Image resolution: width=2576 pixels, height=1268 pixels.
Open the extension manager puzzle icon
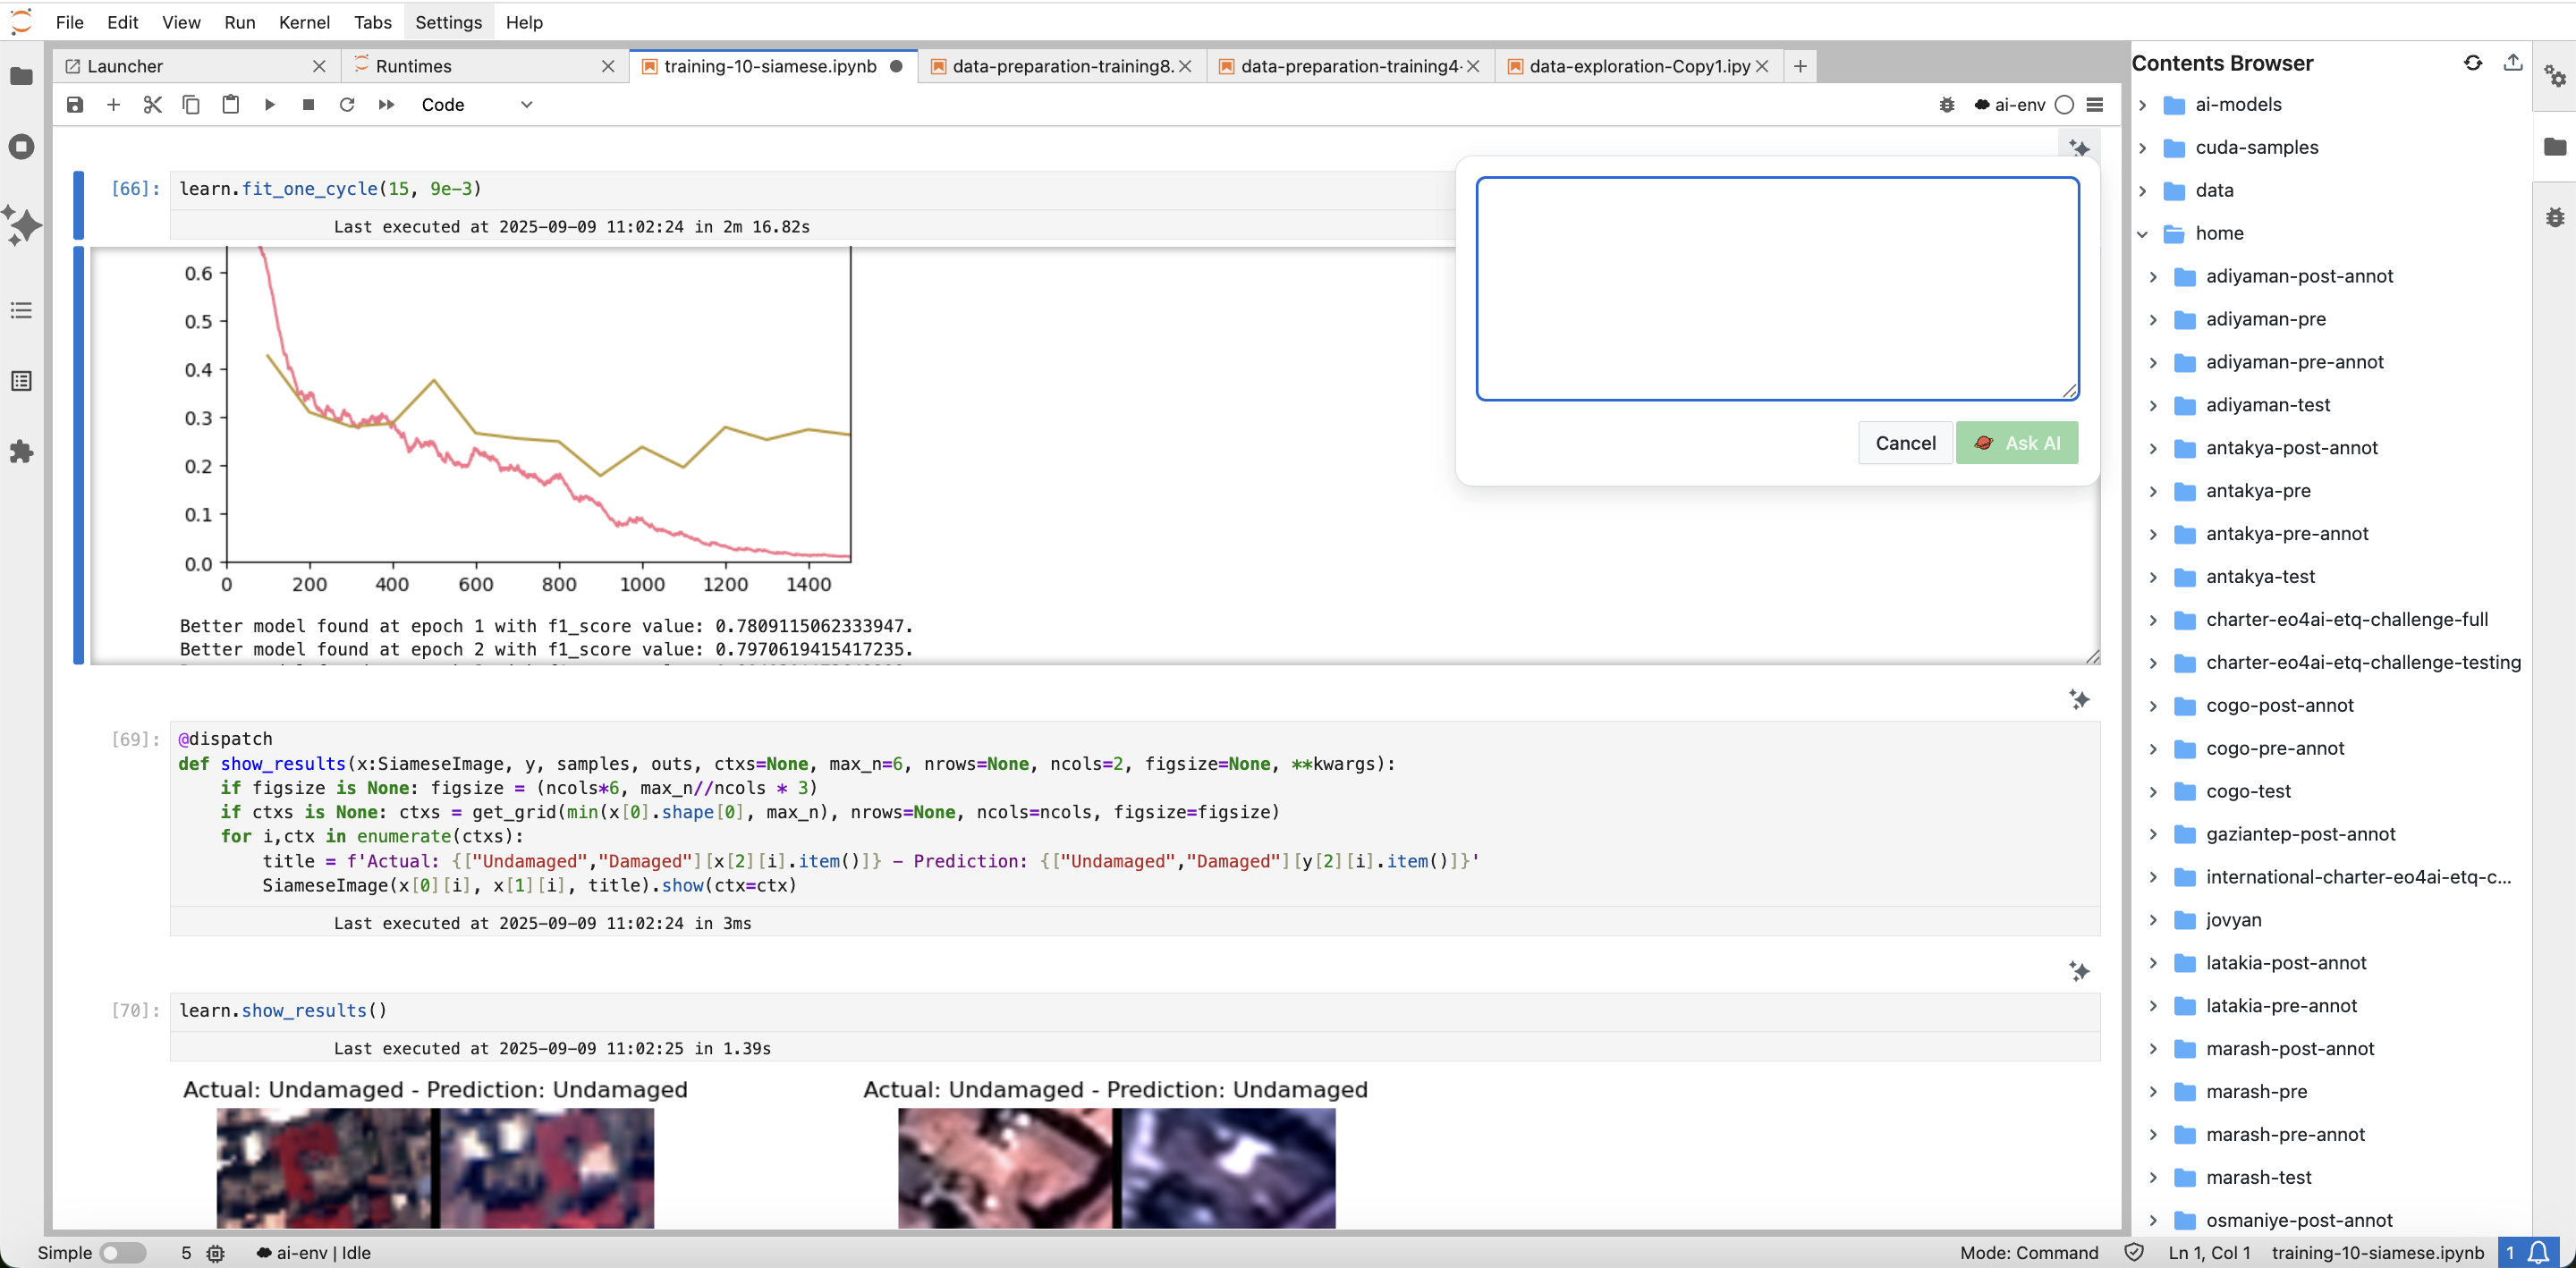21,452
